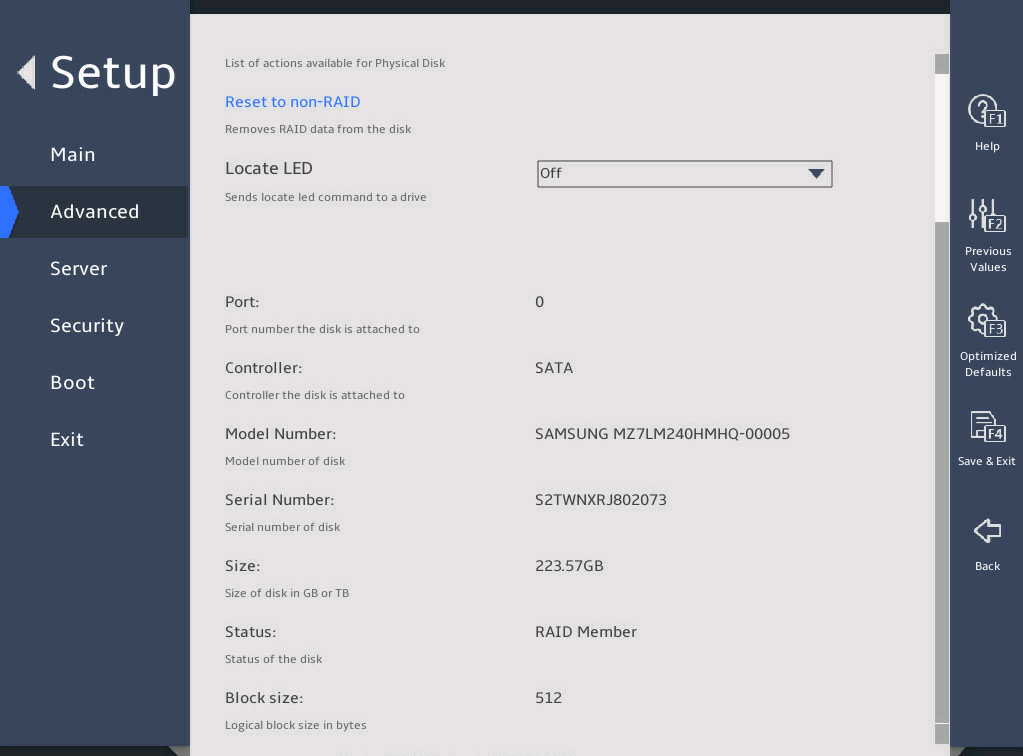This screenshot has width=1023, height=756.
Task: Click 'Removes RAID data from the disk' text
Action: coord(318,129)
